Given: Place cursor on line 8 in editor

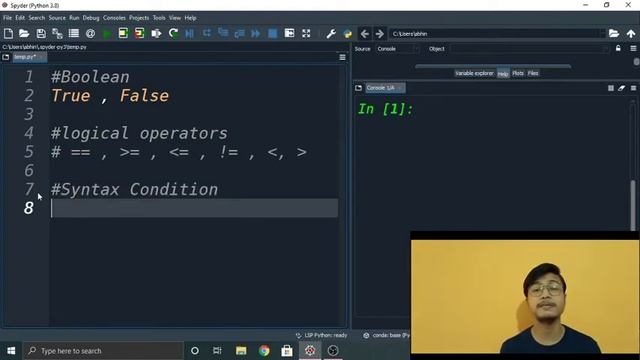Looking at the screenshot, I should click(x=194, y=208).
